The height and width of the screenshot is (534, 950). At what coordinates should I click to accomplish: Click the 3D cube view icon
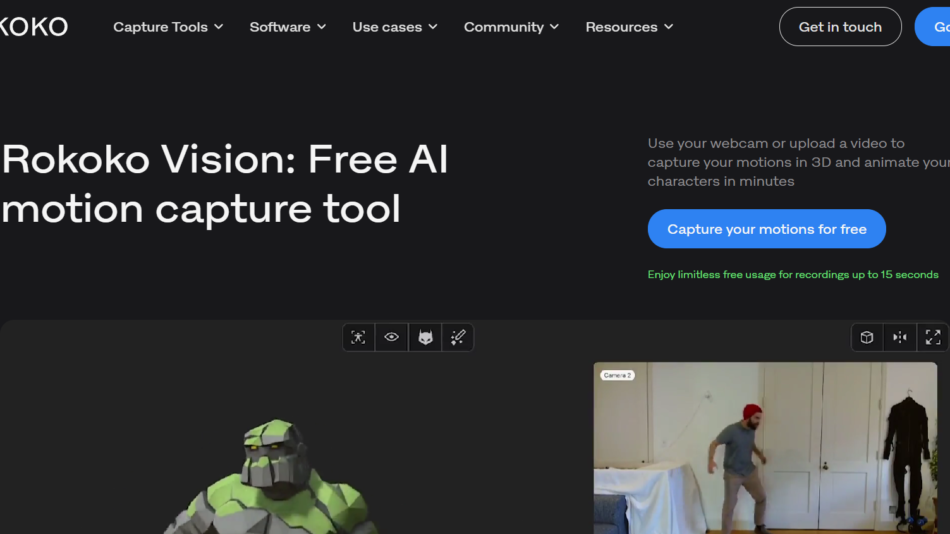867,338
